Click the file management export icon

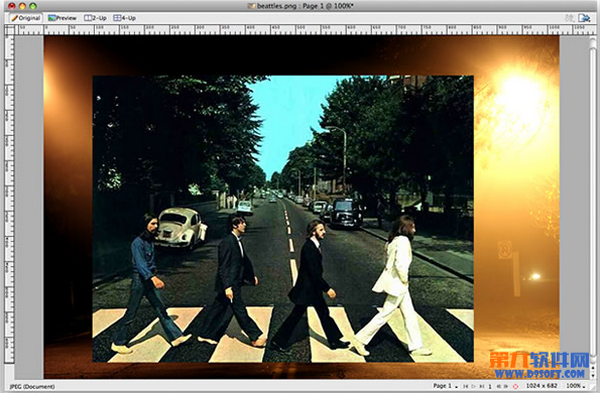584,18
